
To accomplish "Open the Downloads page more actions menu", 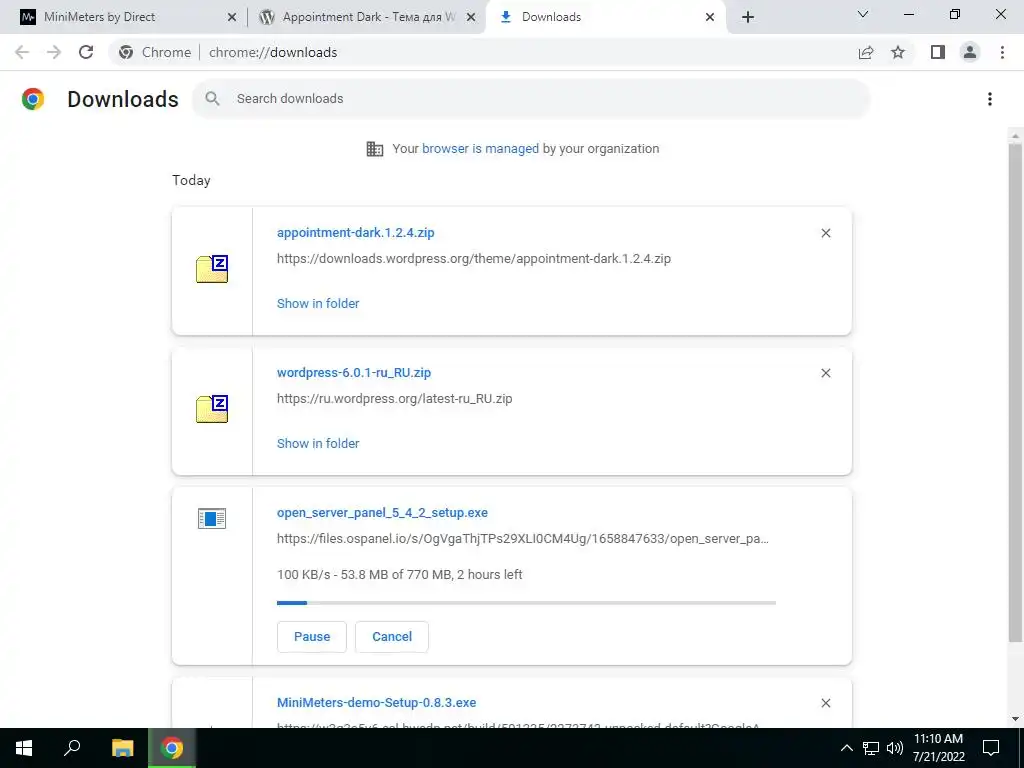I will point(990,99).
